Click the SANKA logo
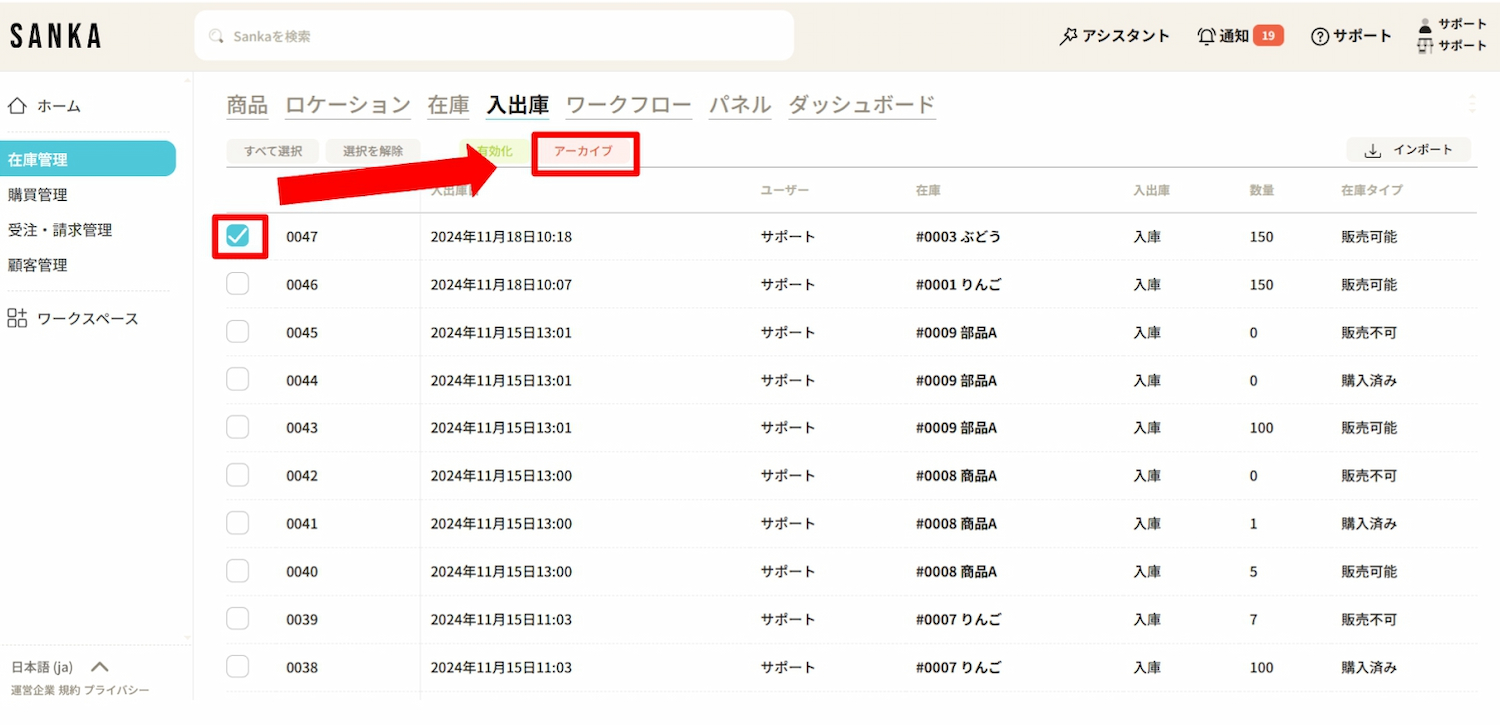The height and width of the screenshot is (725, 1500). (56, 36)
